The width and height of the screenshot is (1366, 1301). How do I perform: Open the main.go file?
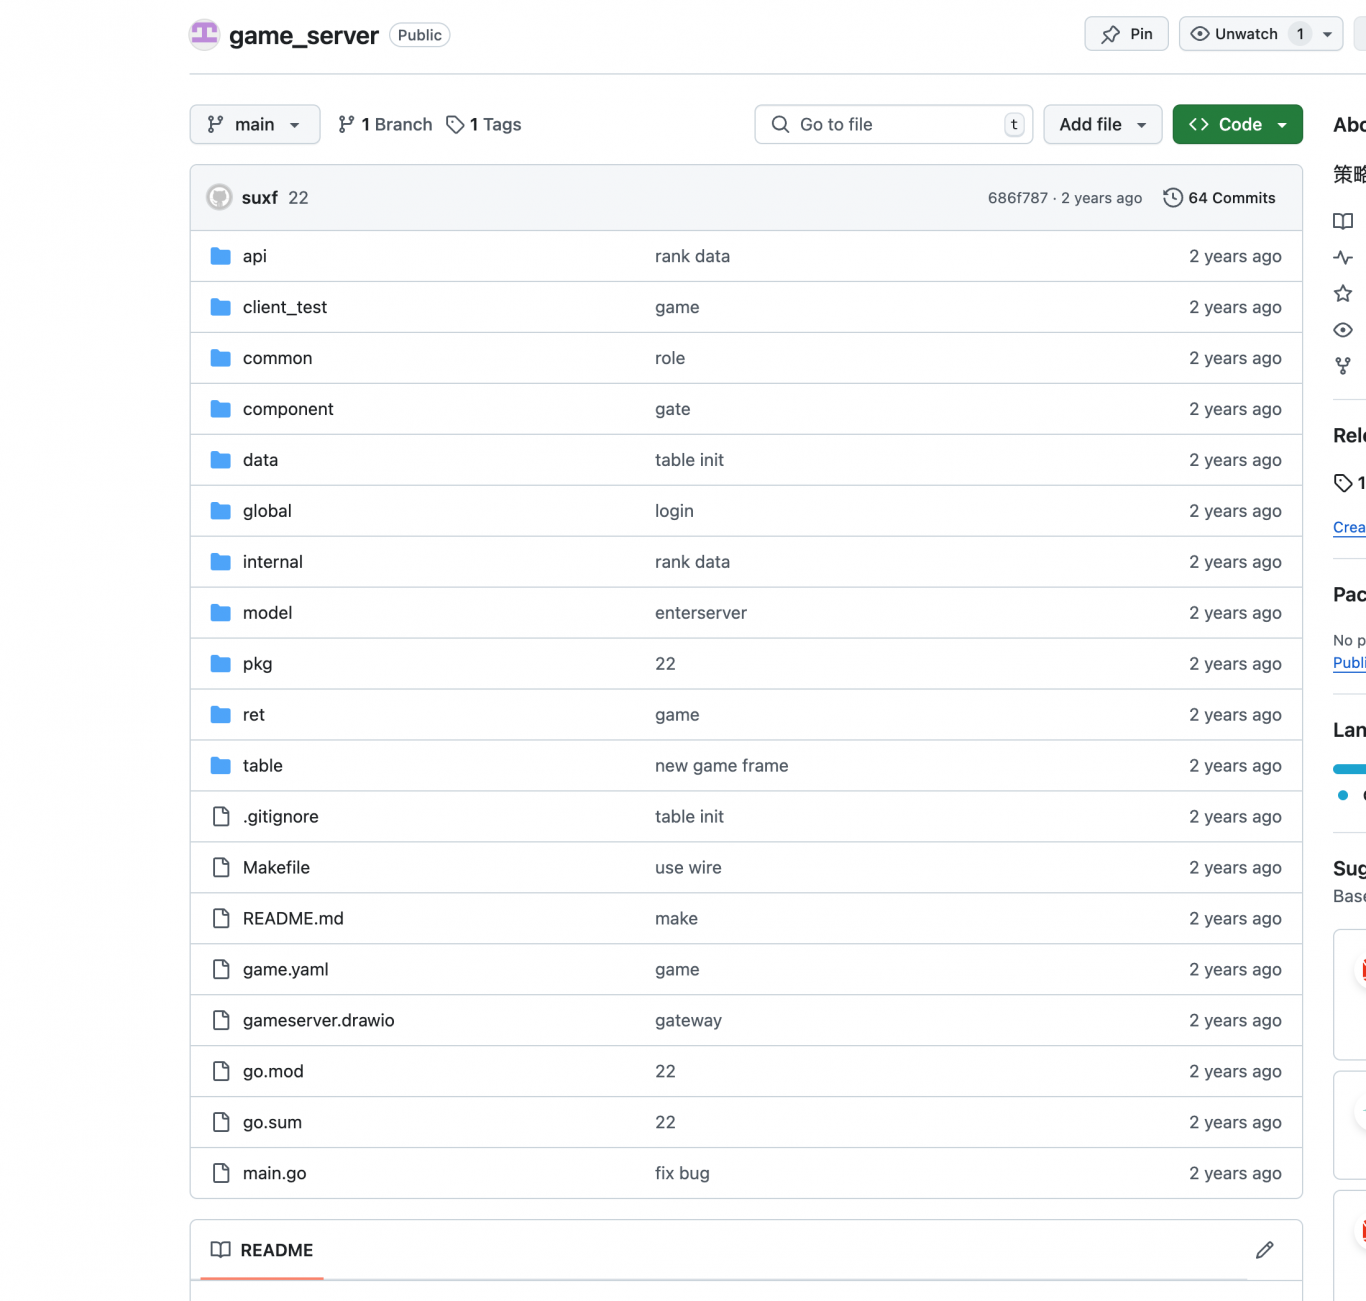pyautogui.click(x=275, y=1174)
